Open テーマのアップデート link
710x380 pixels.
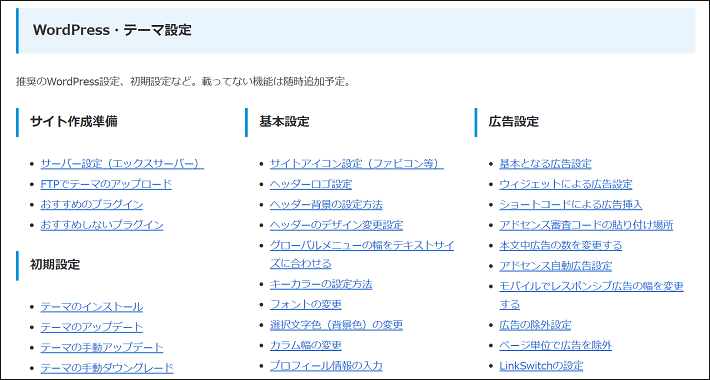click(91, 327)
